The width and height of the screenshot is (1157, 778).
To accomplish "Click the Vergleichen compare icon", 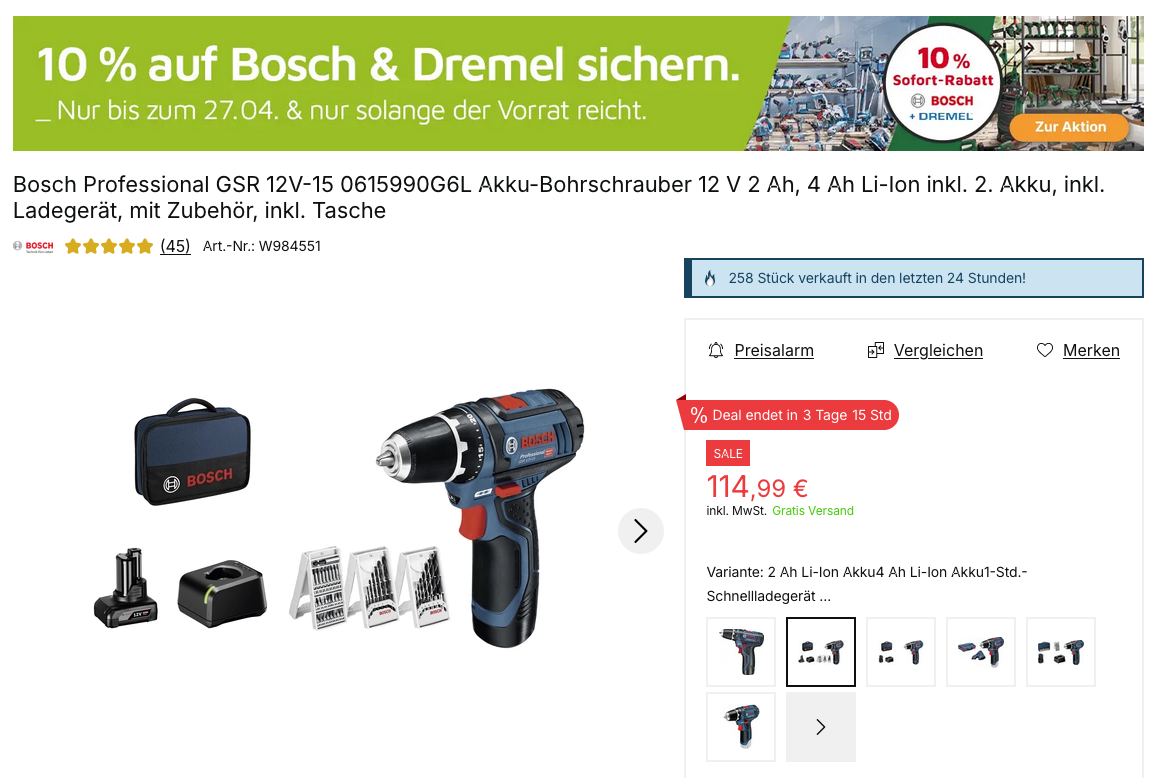I will pyautogui.click(x=875, y=350).
